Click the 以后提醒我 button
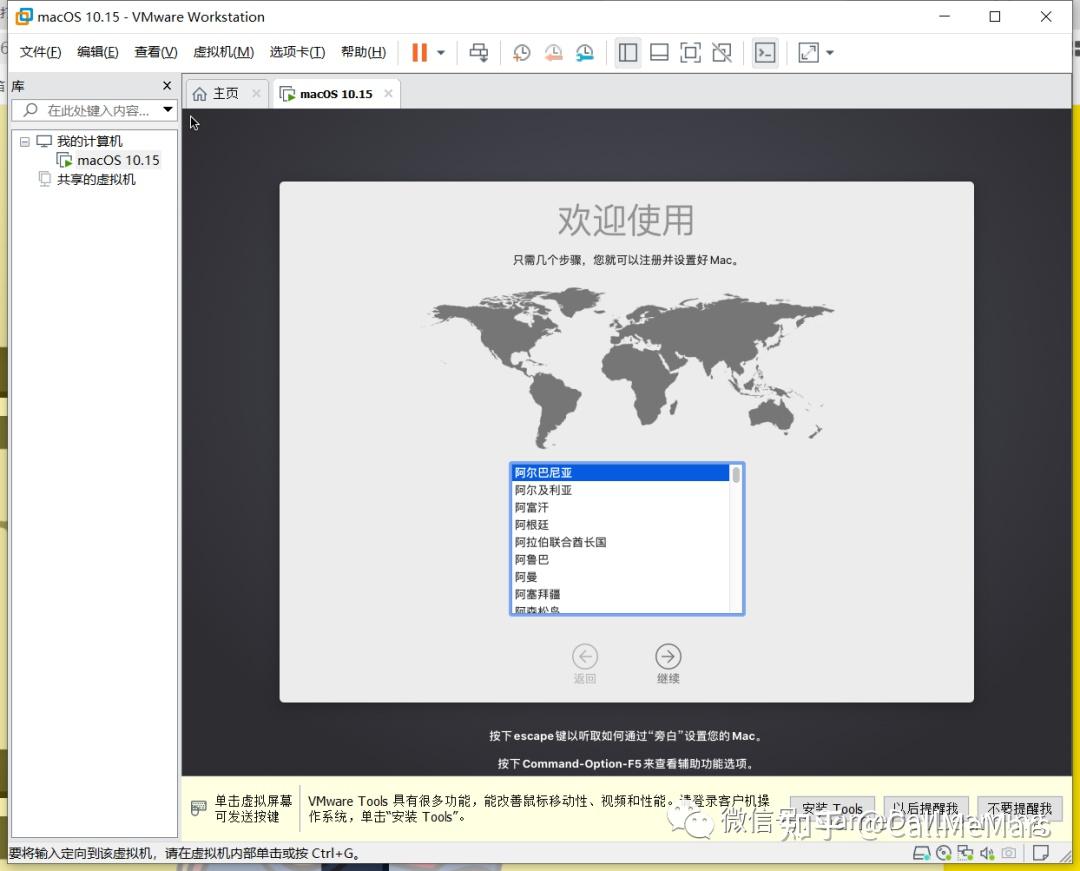1080x871 pixels. 926,808
